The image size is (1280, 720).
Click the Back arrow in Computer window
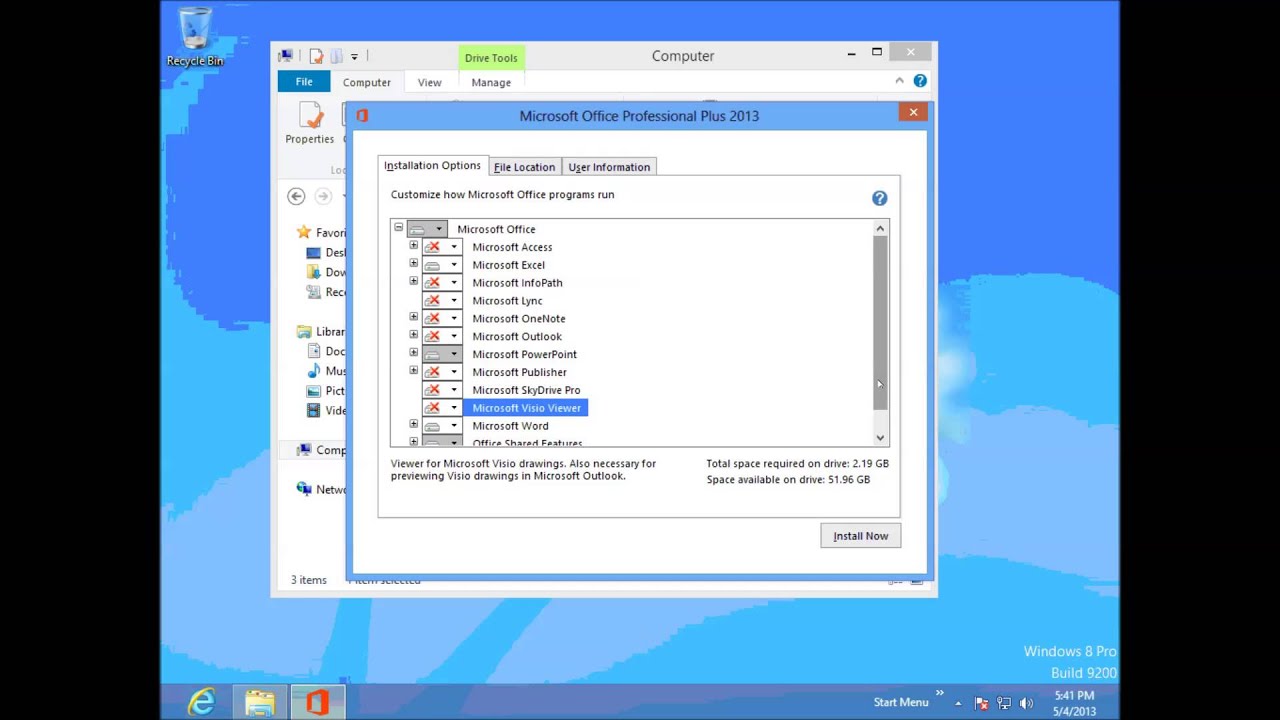pos(296,197)
